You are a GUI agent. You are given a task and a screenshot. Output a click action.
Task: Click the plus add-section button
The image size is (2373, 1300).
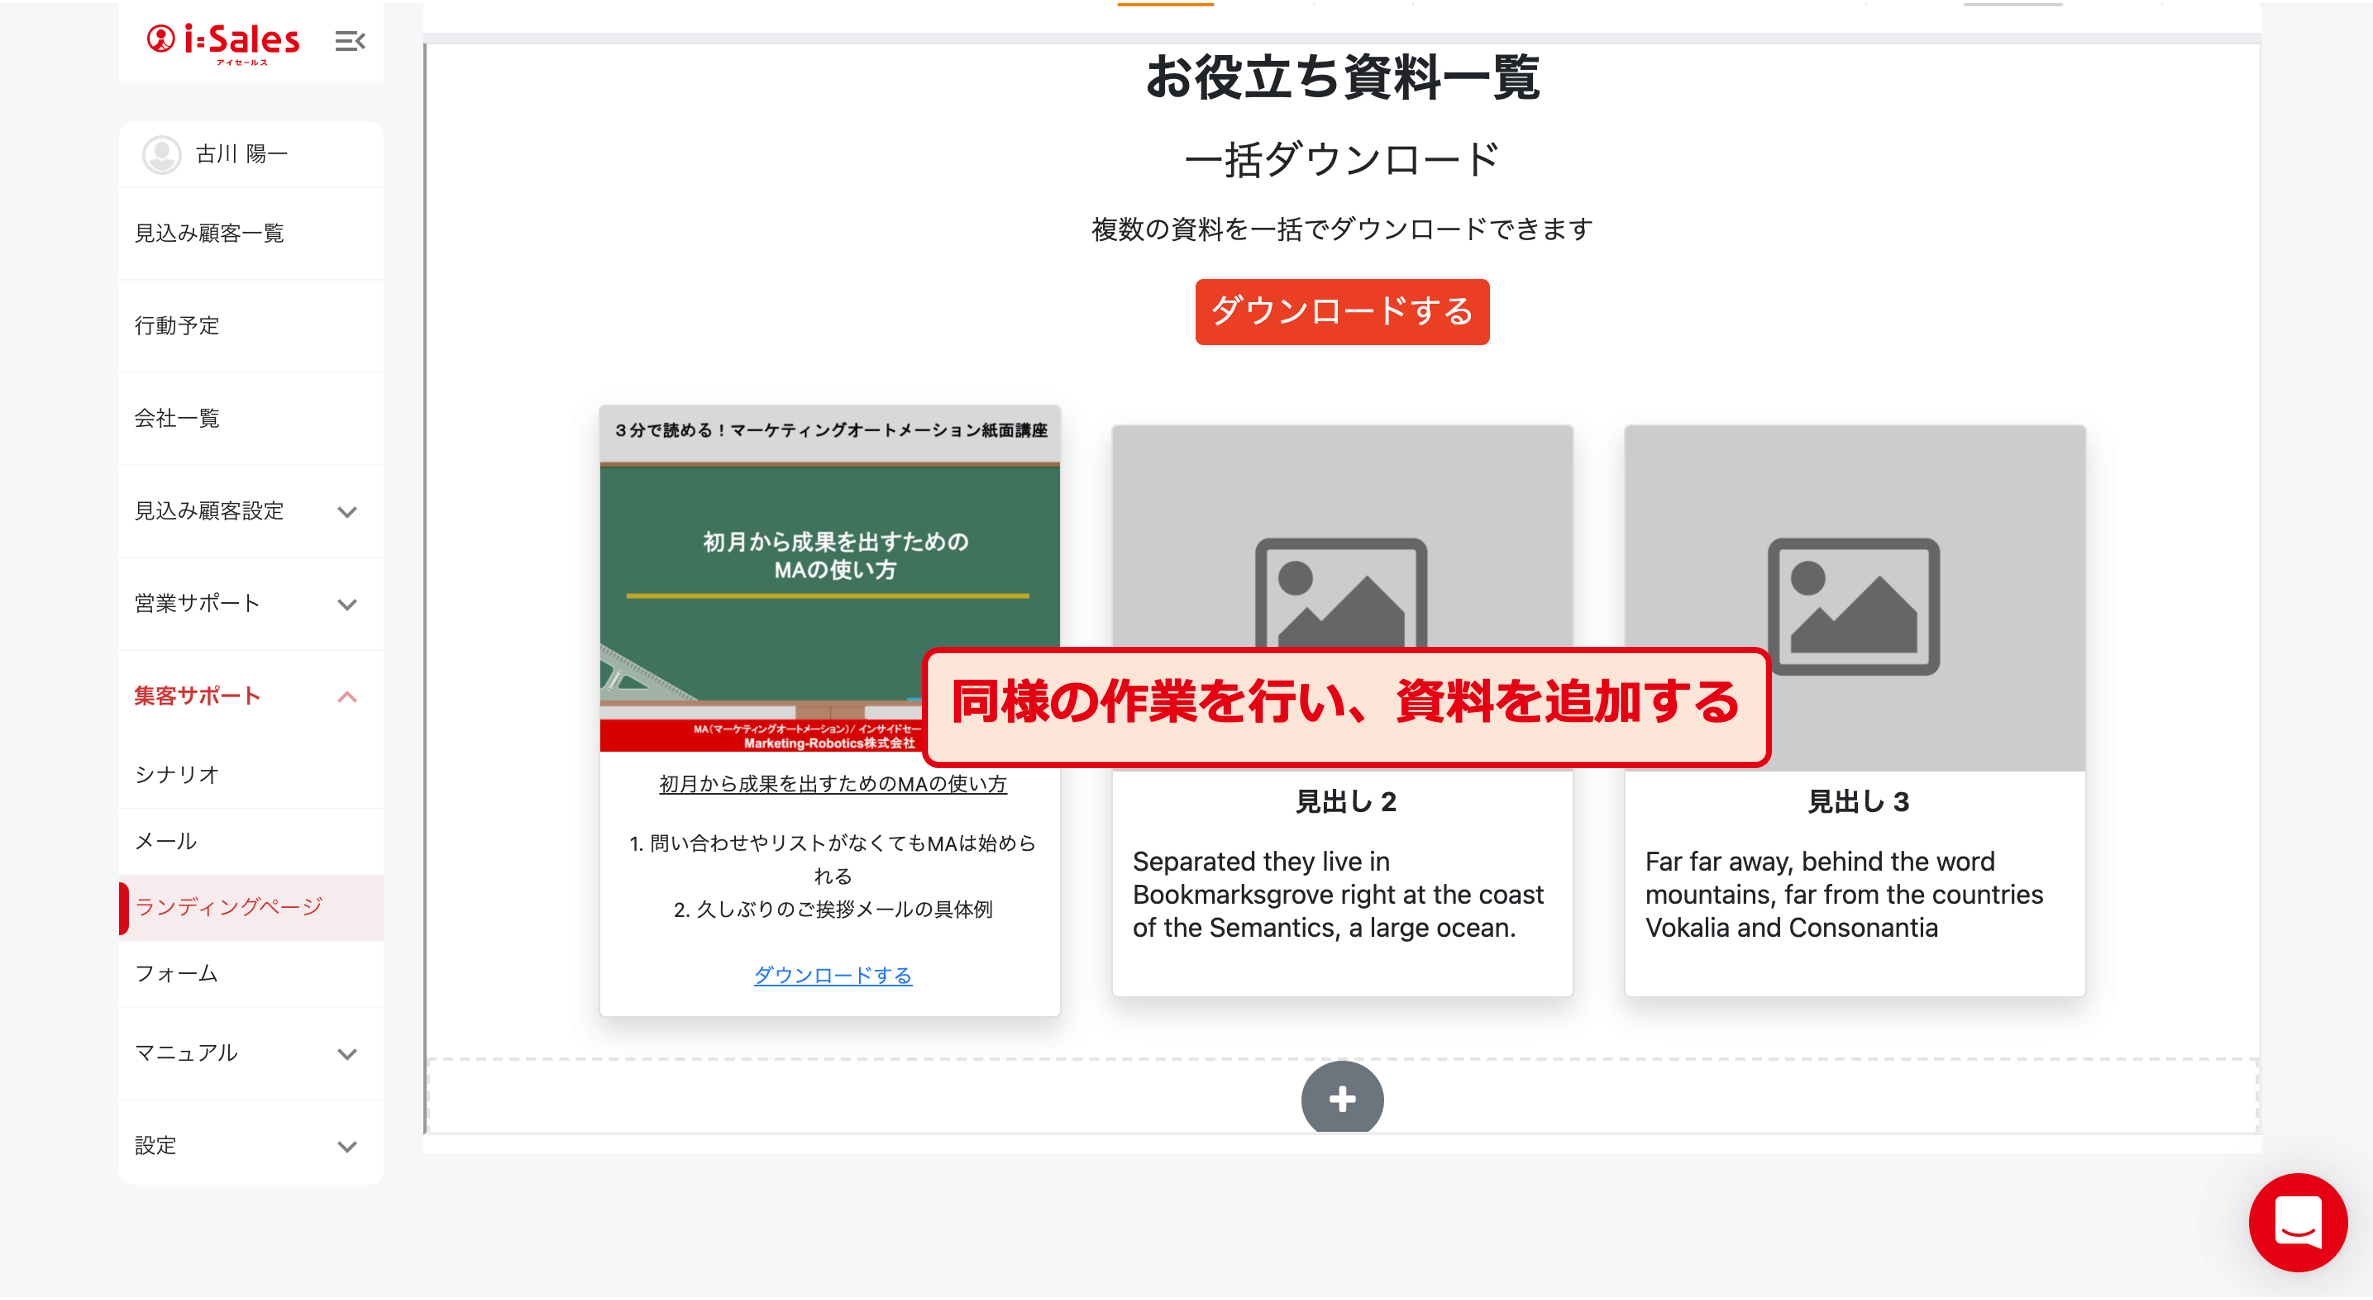point(1341,1099)
